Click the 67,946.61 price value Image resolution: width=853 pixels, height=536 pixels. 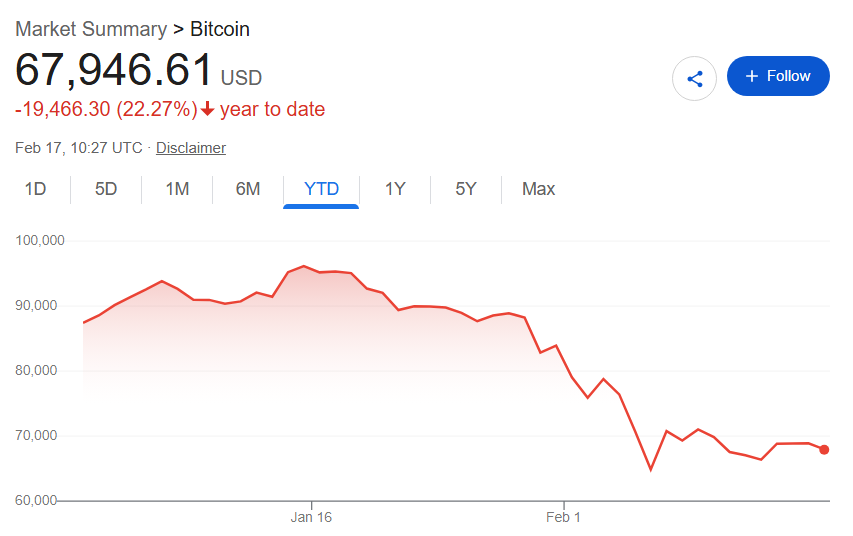[114, 71]
